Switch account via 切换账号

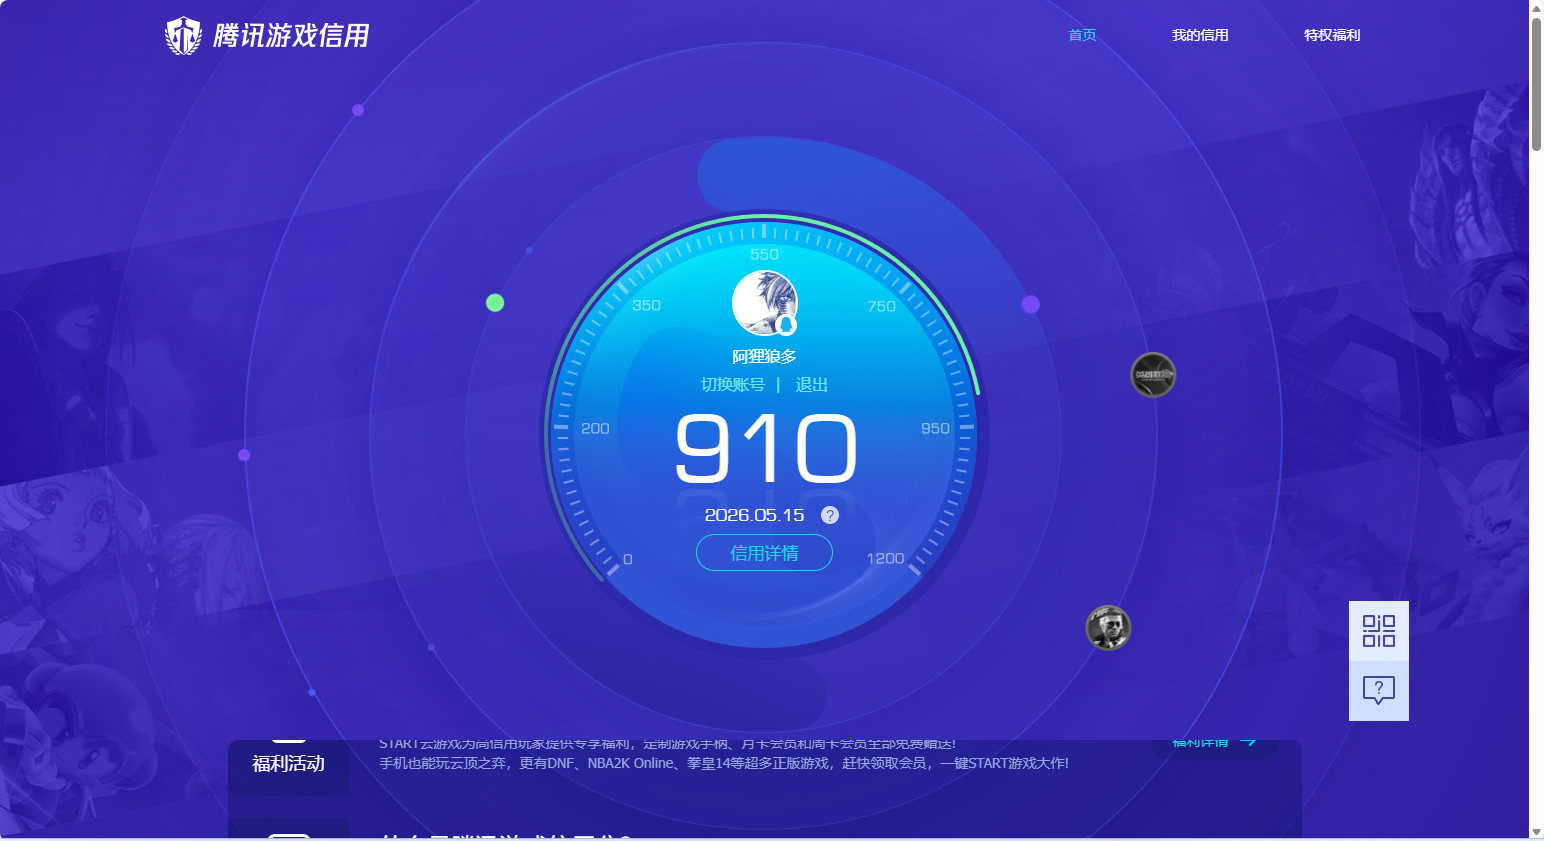click(733, 385)
